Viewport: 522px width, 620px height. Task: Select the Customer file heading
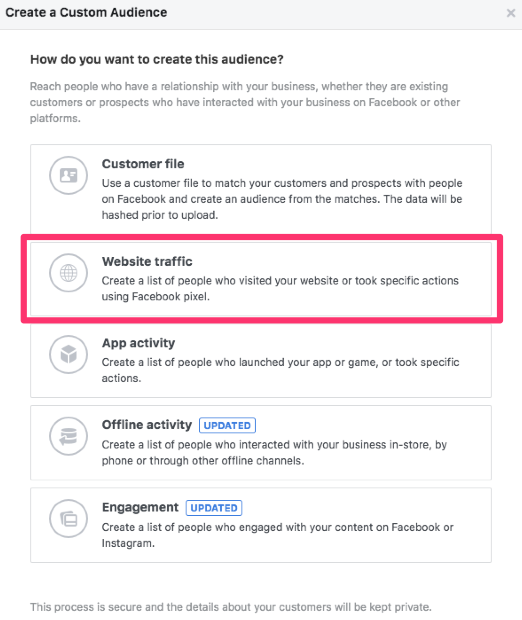pyautogui.click(x=143, y=164)
